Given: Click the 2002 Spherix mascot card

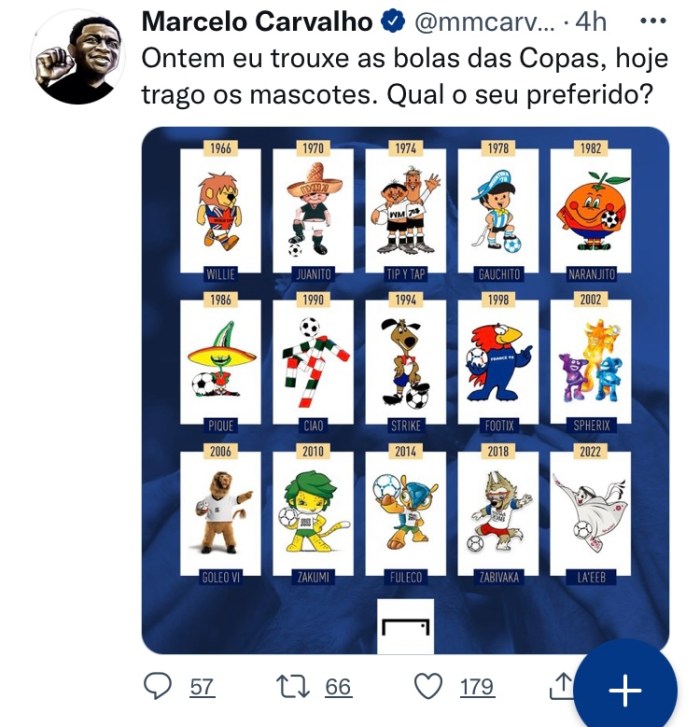Looking at the screenshot, I should pyautogui.click(x=590, y=363).
